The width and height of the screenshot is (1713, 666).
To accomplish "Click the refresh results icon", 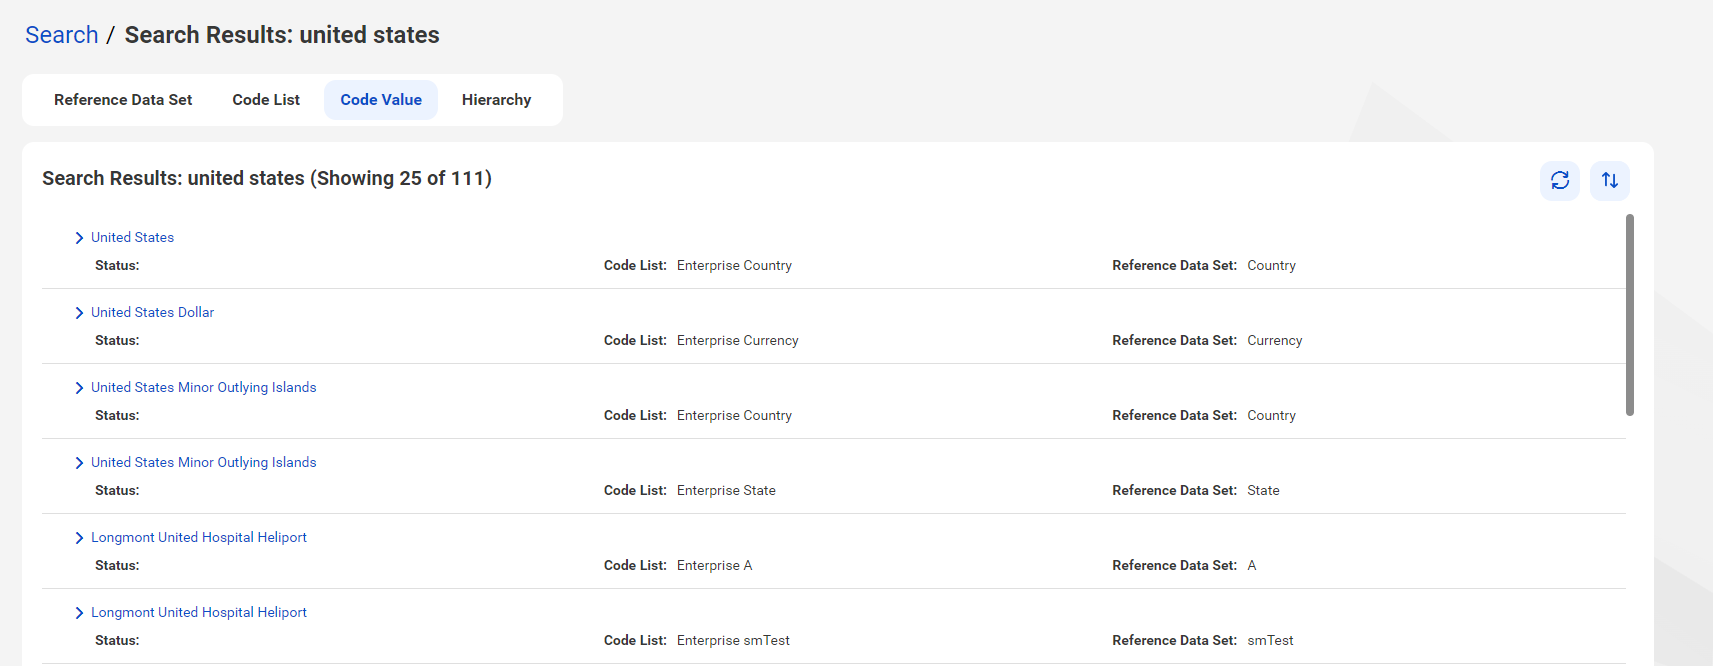I will pos(1560,181).
